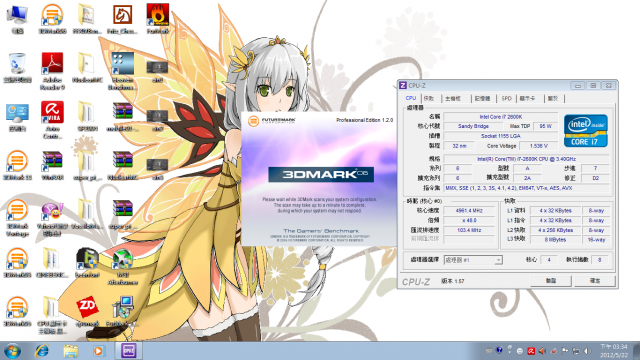
Task: Open the Recycle Bin on the desktop
Action: (x=17, y=67)
